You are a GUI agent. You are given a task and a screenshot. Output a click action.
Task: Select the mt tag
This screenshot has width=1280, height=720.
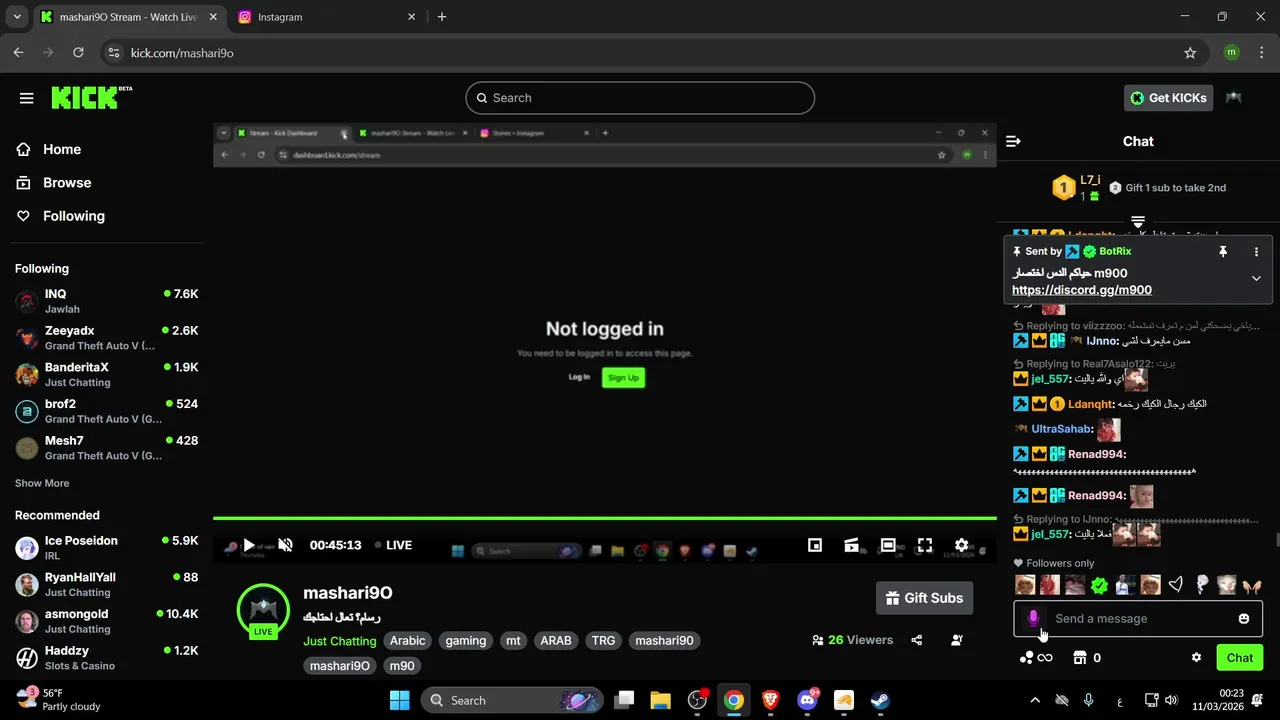513,641
